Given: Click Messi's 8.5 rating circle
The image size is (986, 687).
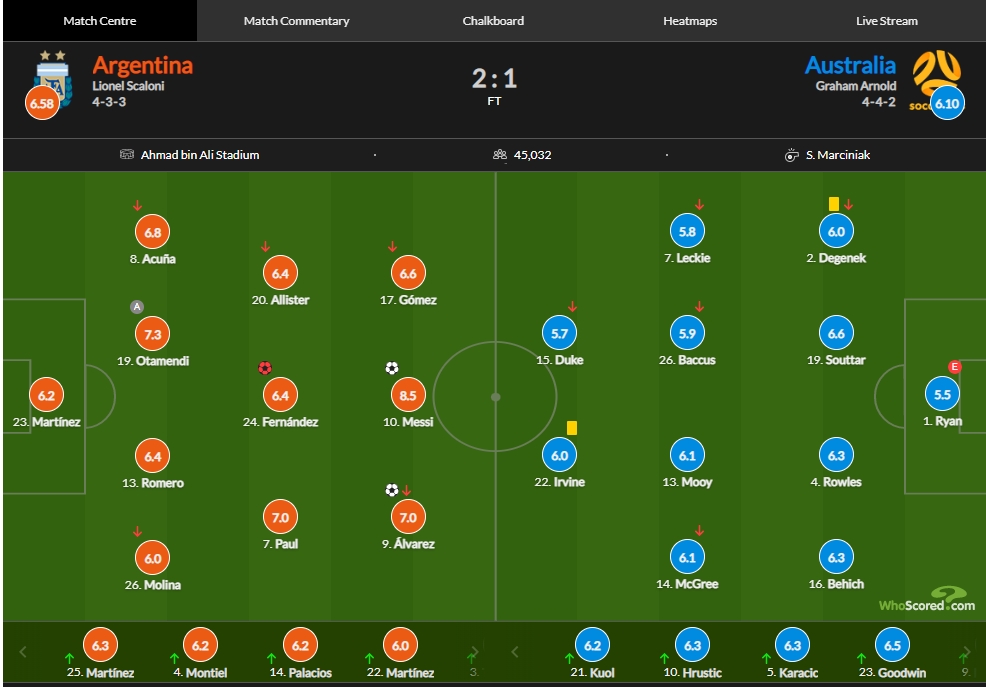Looking at the screenshot, I should point(408,395).
